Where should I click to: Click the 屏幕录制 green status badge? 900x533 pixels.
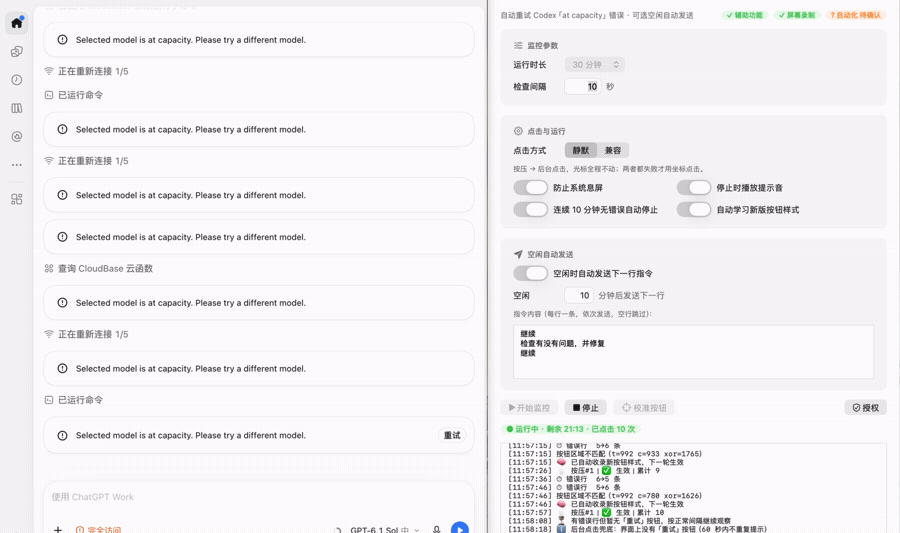[797, 15]
